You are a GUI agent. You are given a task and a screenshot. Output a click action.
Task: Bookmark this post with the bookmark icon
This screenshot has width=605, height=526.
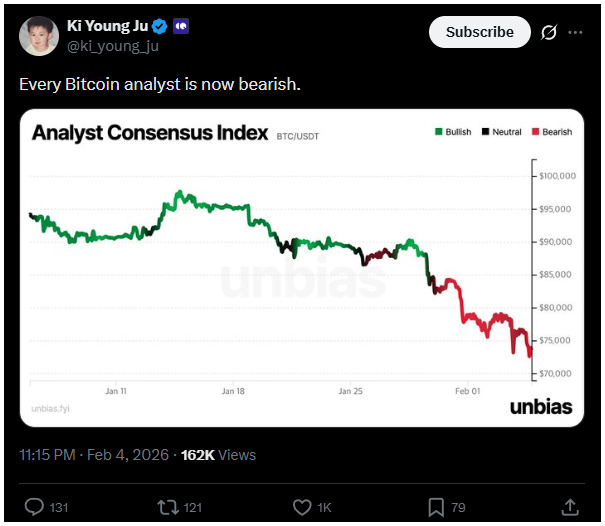click(x=435, y=507)
